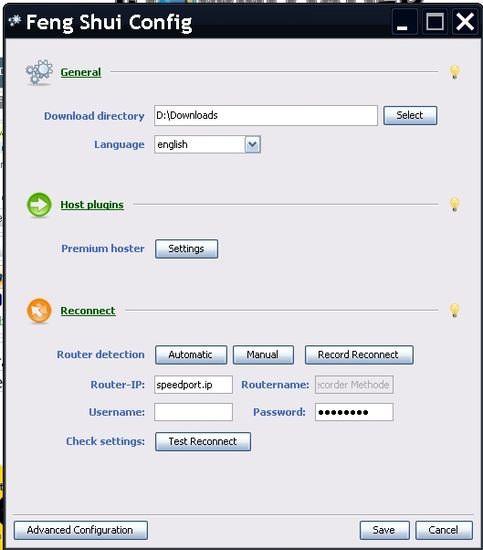Click the green Host plugins arrow icon
Viewport: 483px width, 550px height.
point(39,204)
